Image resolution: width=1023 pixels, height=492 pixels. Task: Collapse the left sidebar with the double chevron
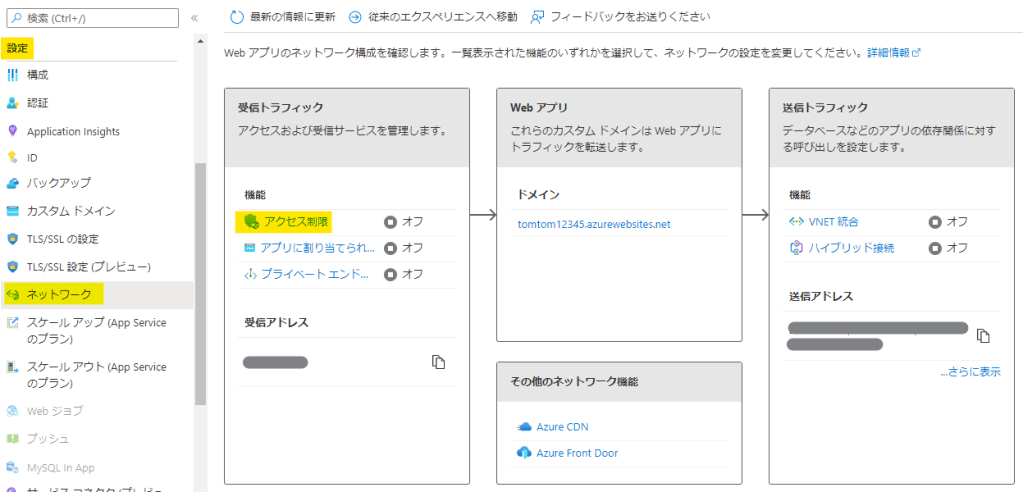pyautogui.click(x=195, y=18)
